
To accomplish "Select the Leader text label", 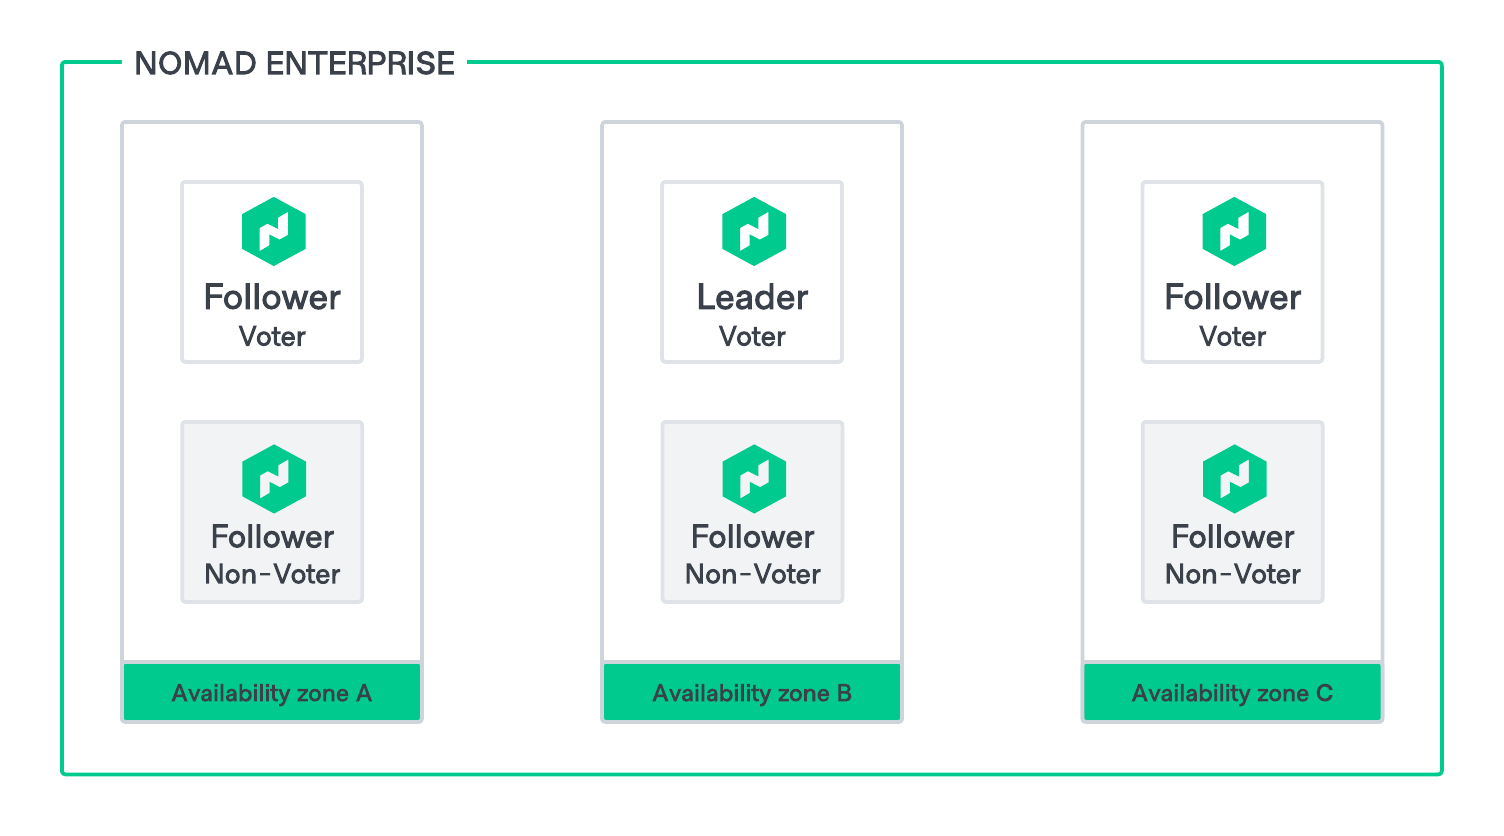I will tap(752, 298).
